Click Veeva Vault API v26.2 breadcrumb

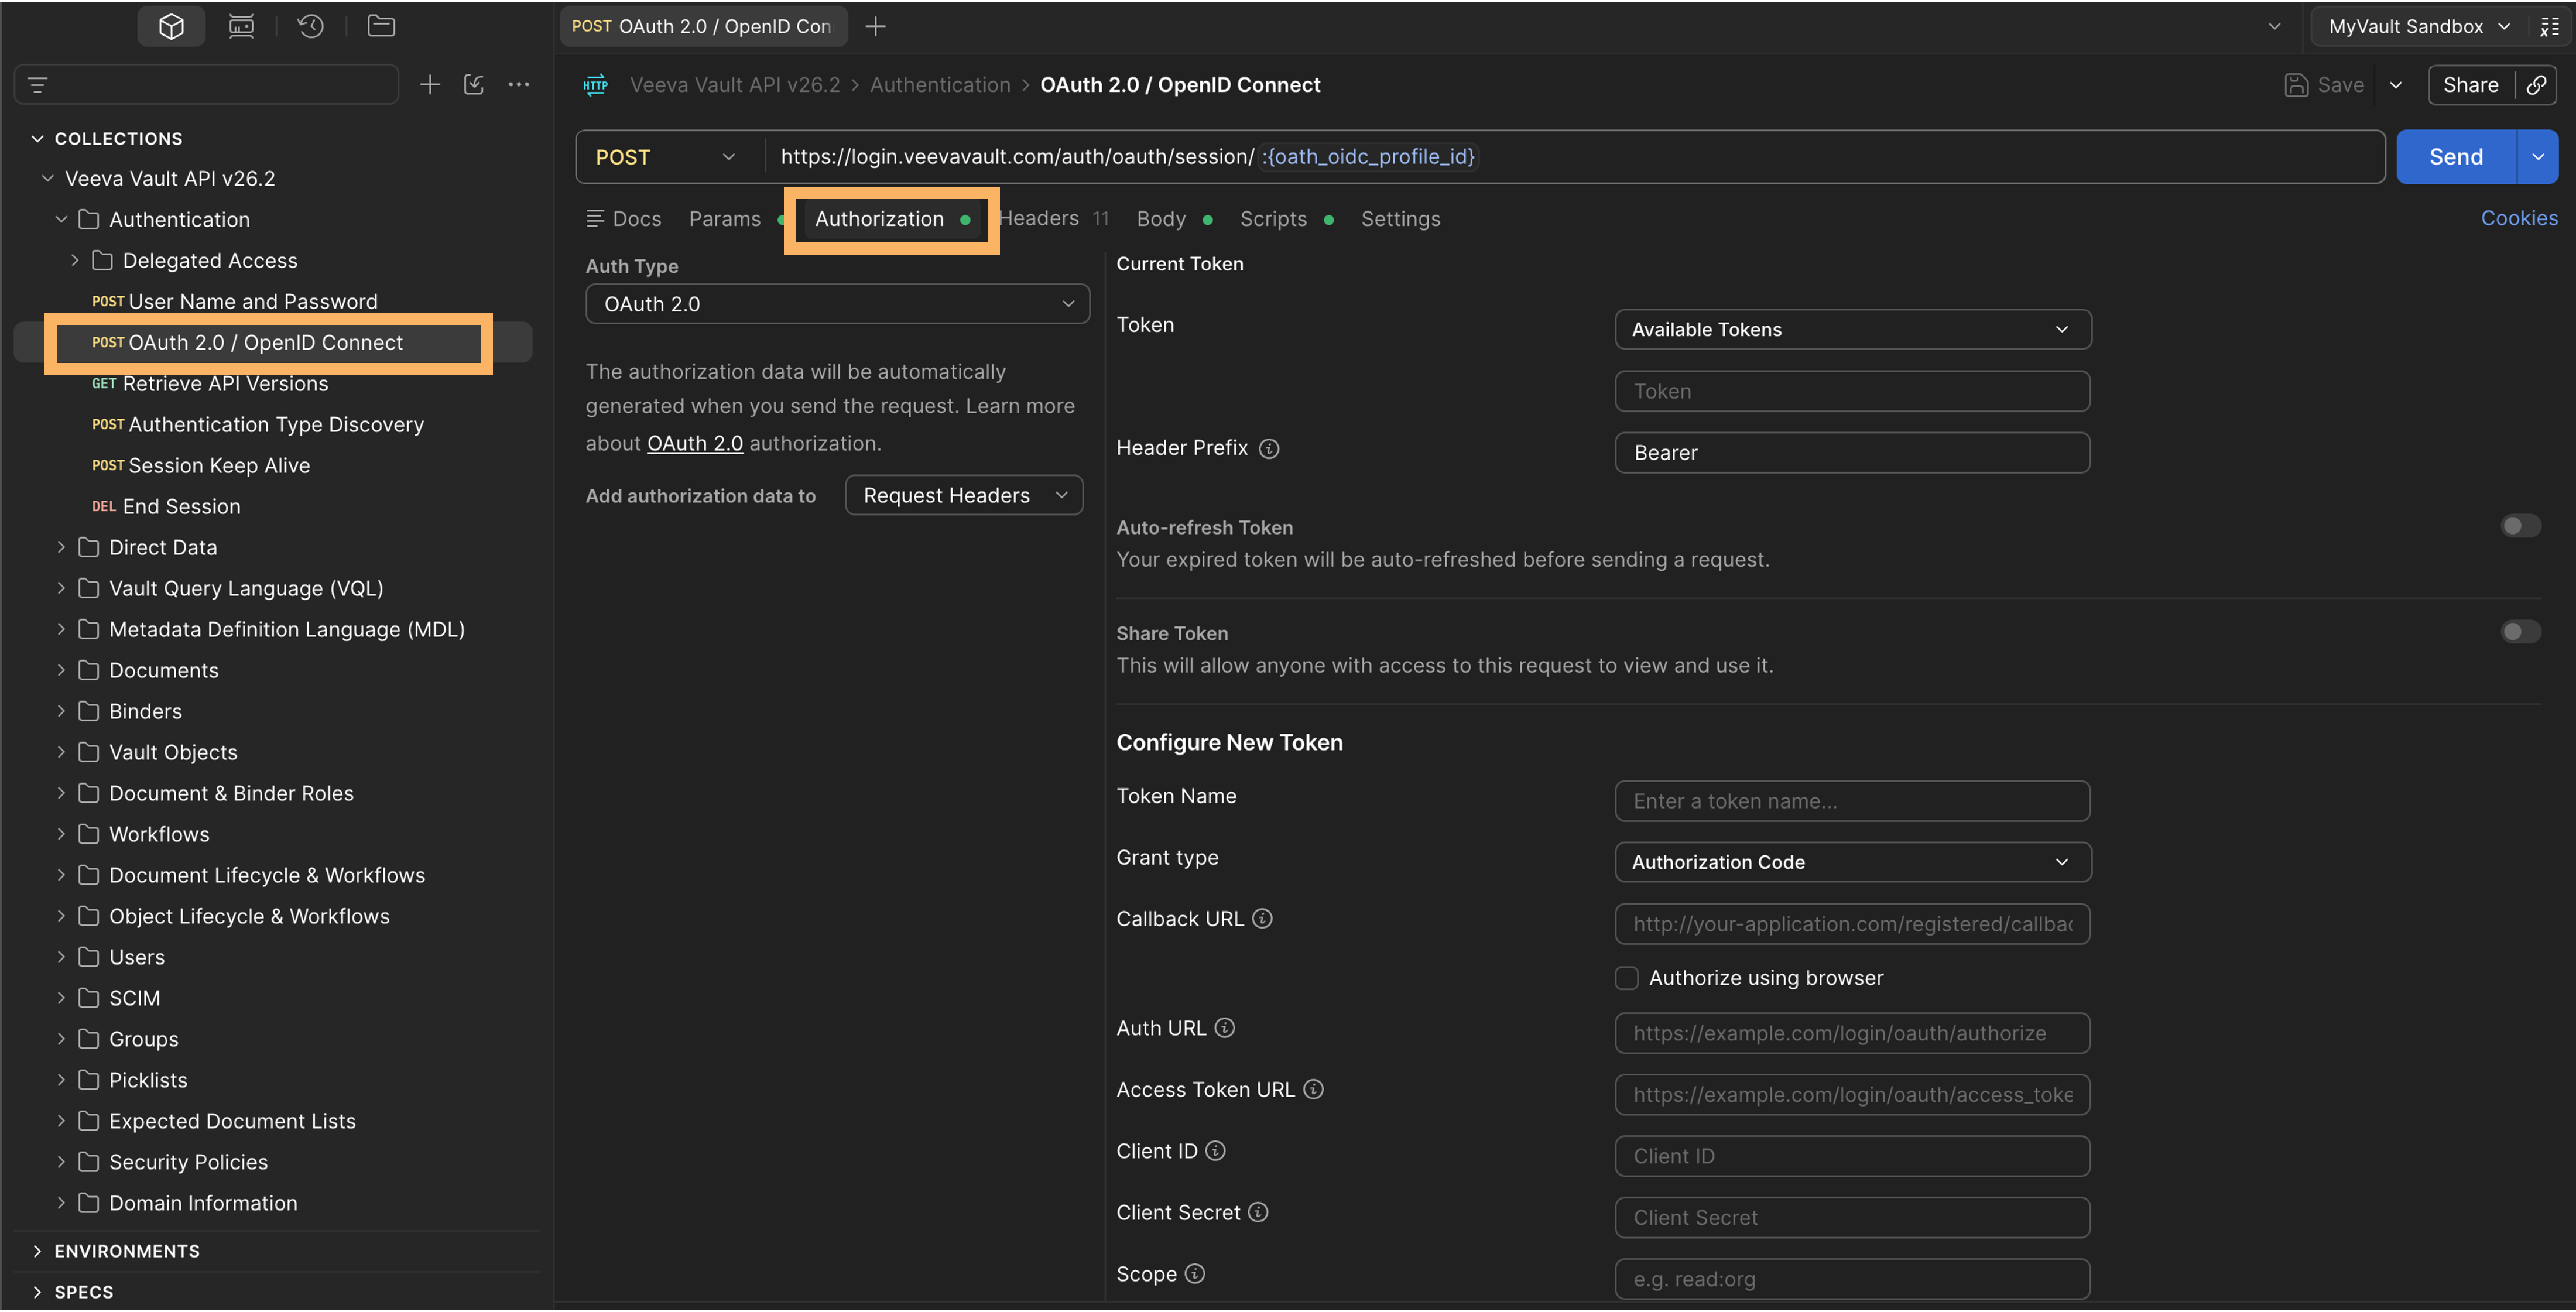pyautogui.click(x=735, y=85)
